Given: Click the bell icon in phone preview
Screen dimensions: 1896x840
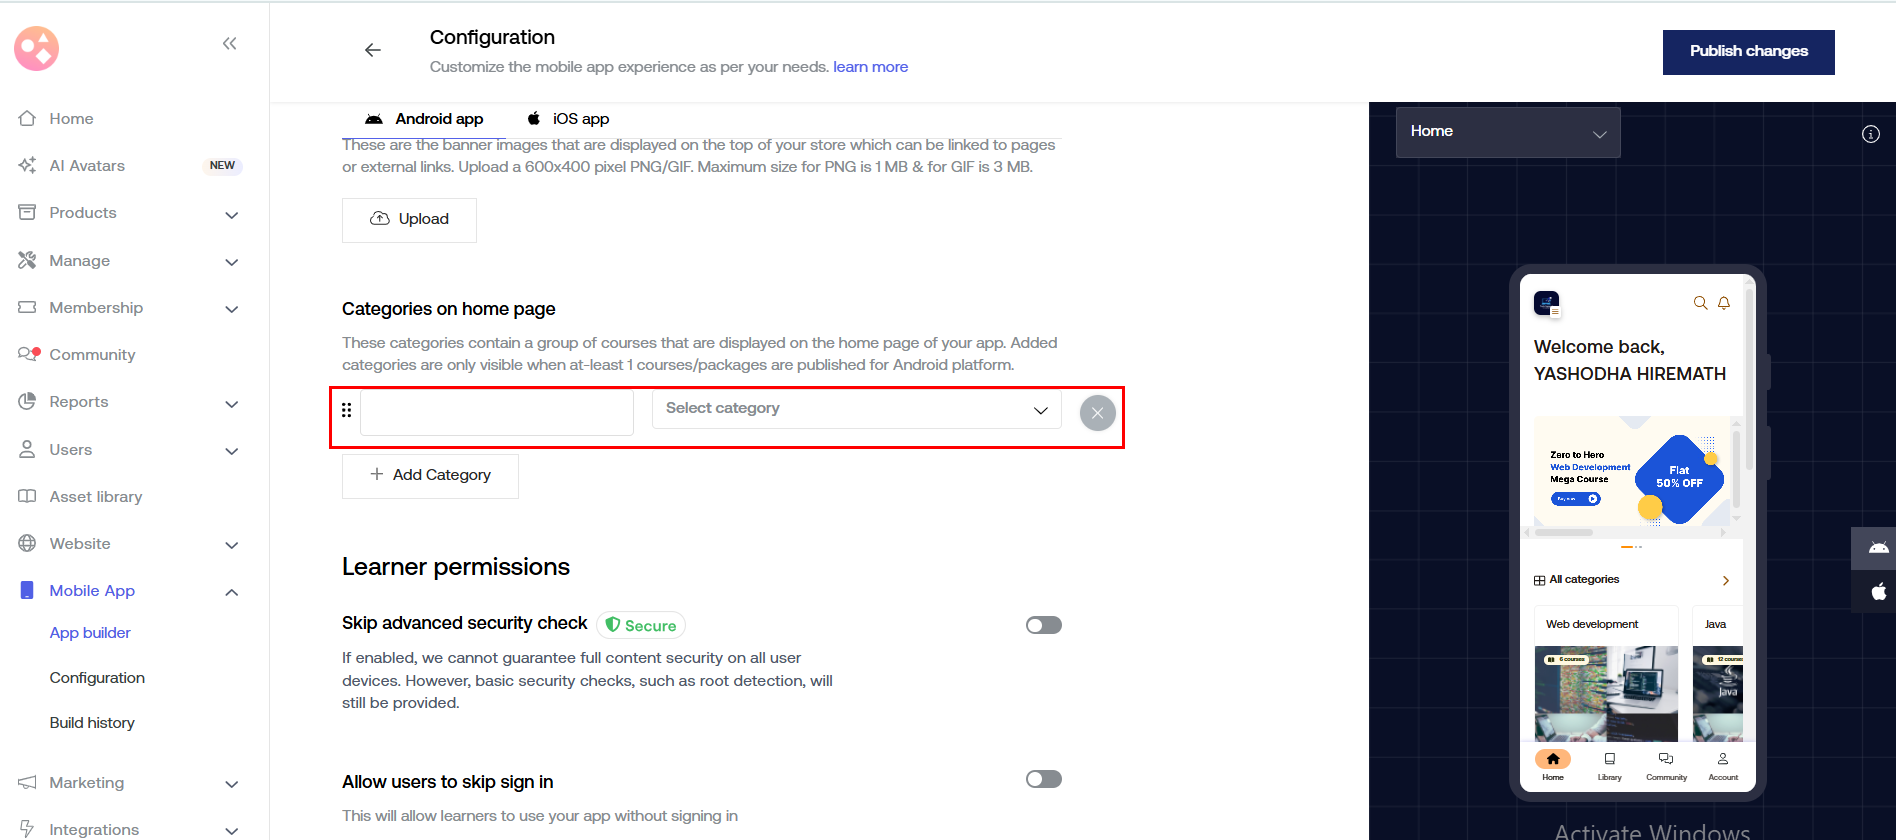Looking at the screenshot, I should 1724,303.
